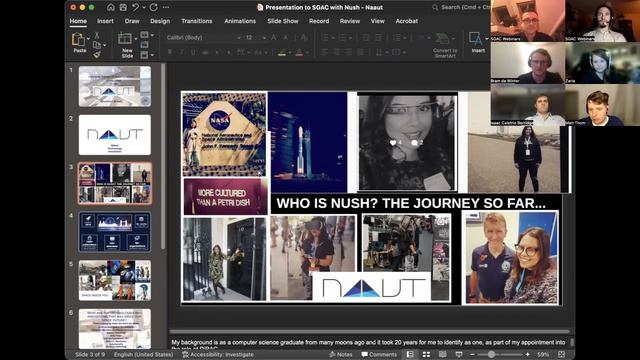The height and width of the screenshot is (360, 640).
Task: Click the Redo/repeat arrow icon
Action: coord(153,7)
